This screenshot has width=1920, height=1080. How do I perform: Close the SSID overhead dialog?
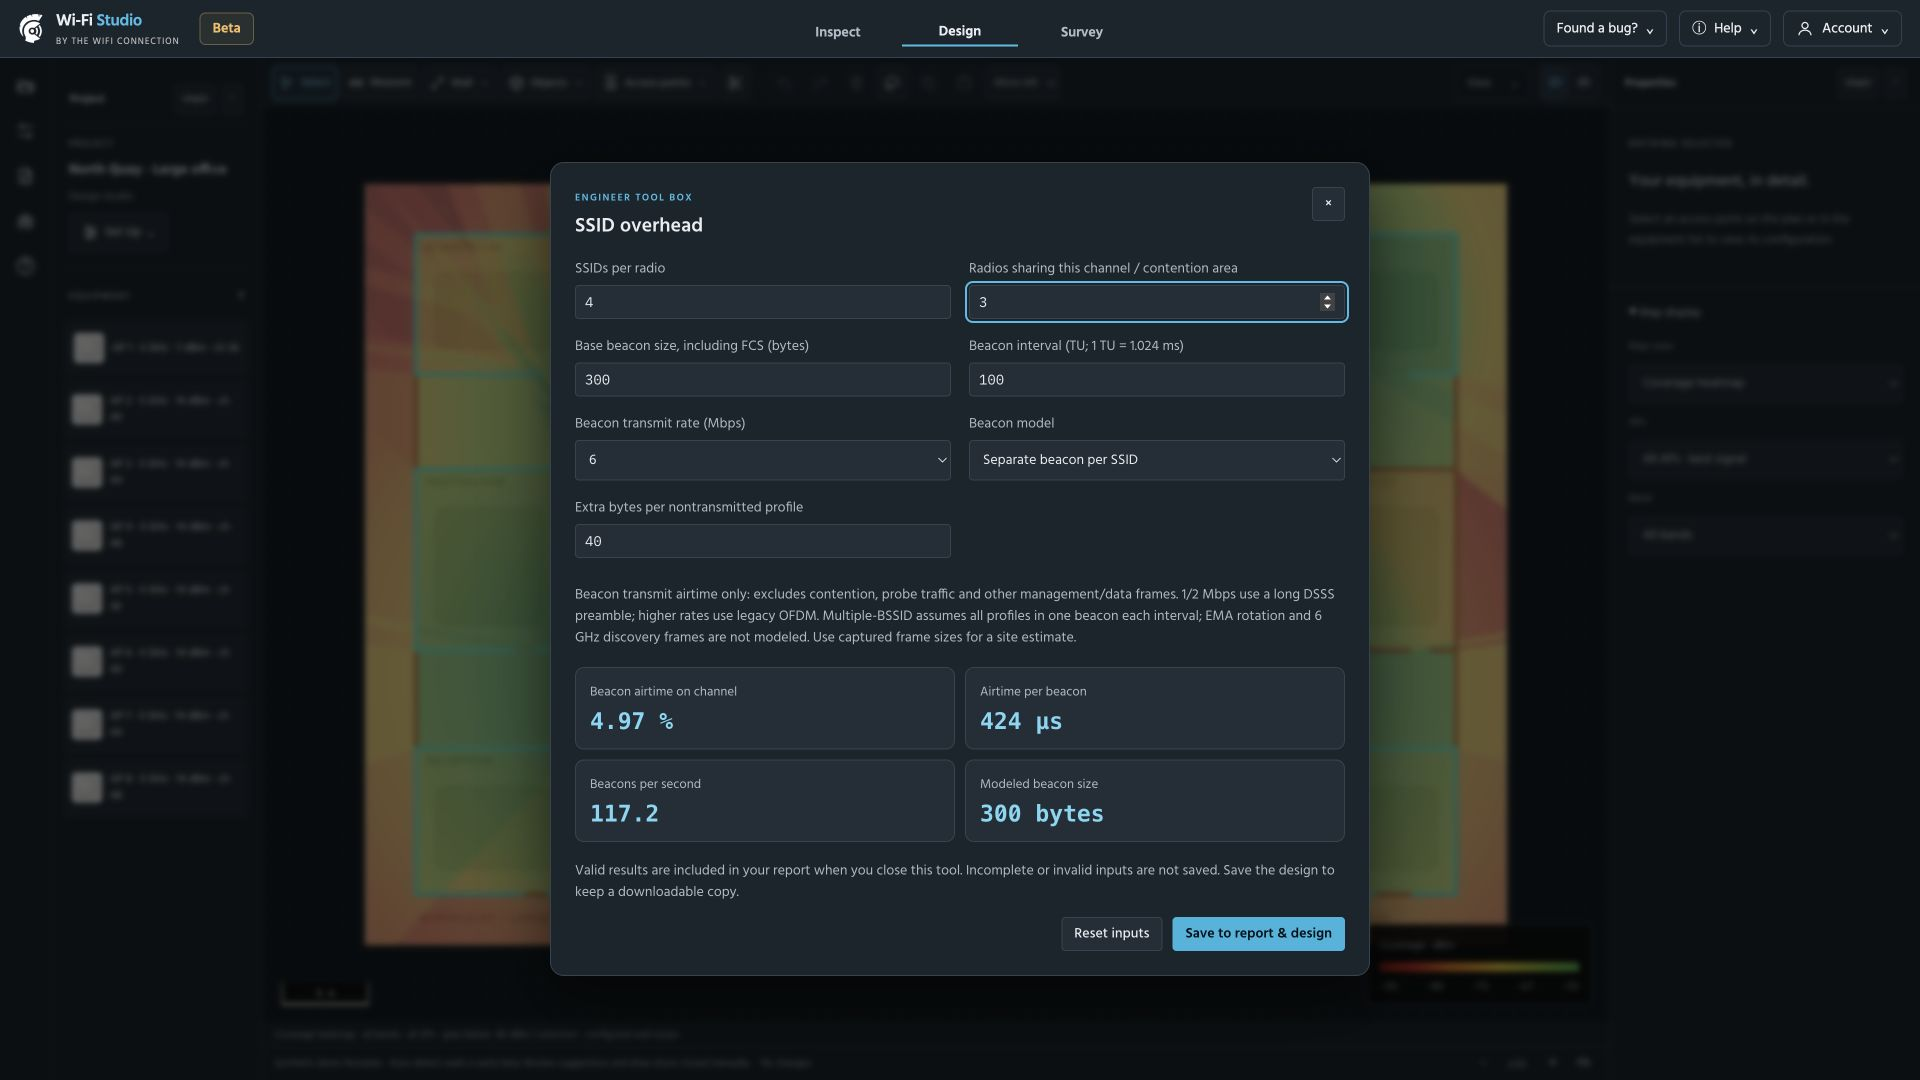click(1328, 204)
